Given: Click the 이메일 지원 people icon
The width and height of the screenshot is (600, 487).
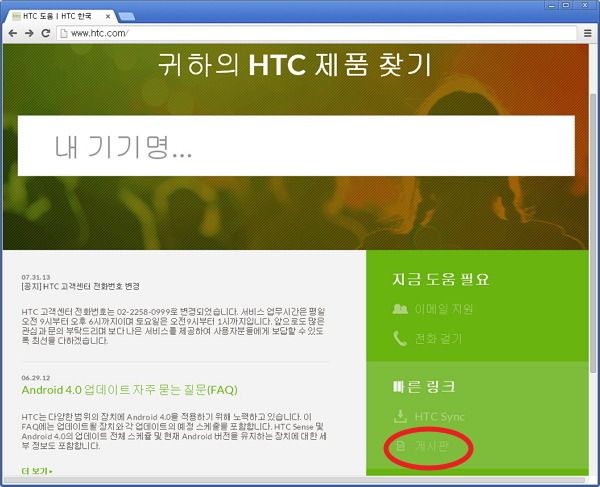Looking at the screenshot, I should point(400,308).
